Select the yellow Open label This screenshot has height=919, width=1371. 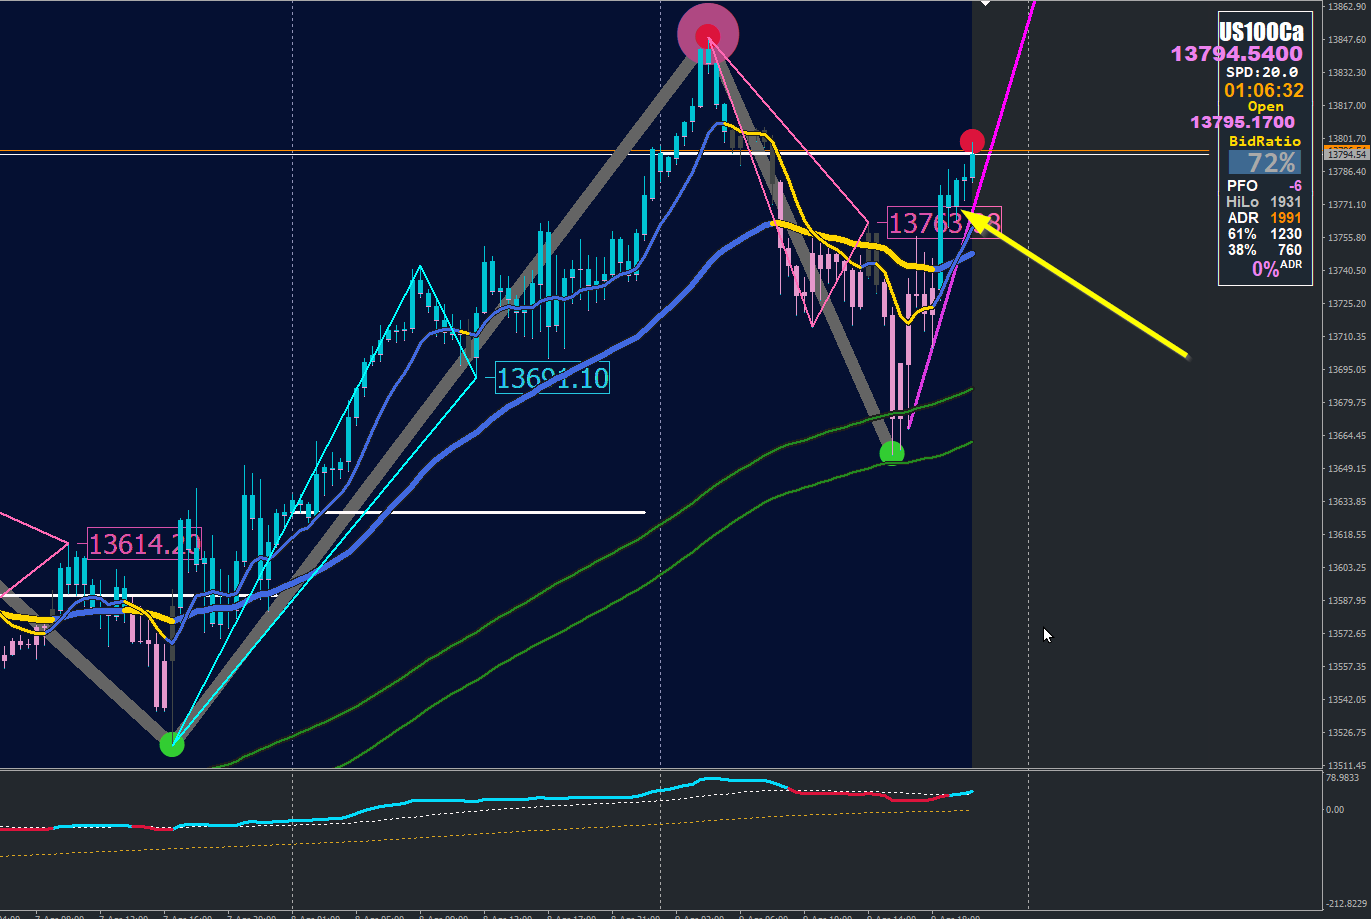click(x=1266, y=106)
